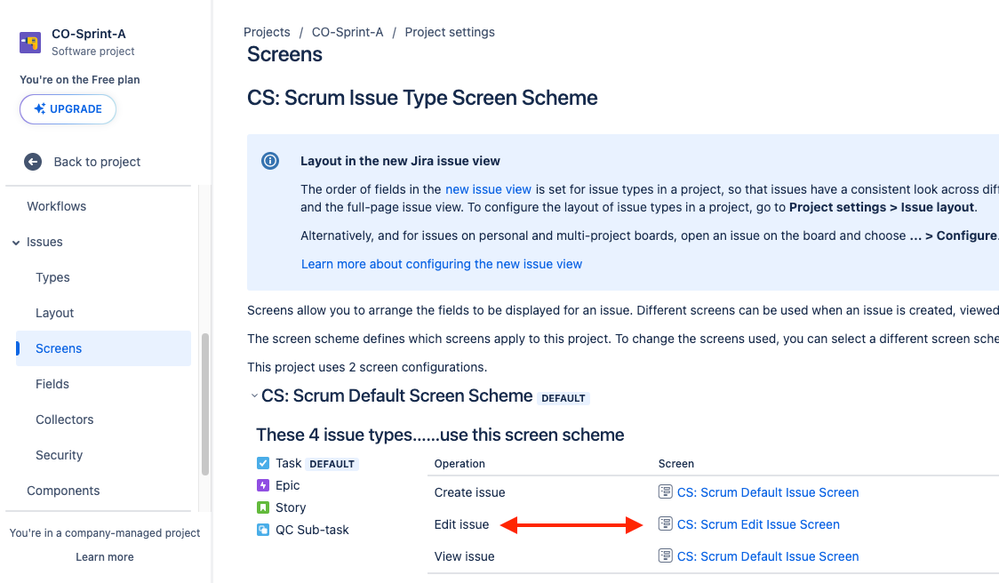Image resolution: width=999 pixels, height=583 pixels.
Task: Click the screen icon next to Scrum Edit Issue Screen
Action: pos(665,524)
